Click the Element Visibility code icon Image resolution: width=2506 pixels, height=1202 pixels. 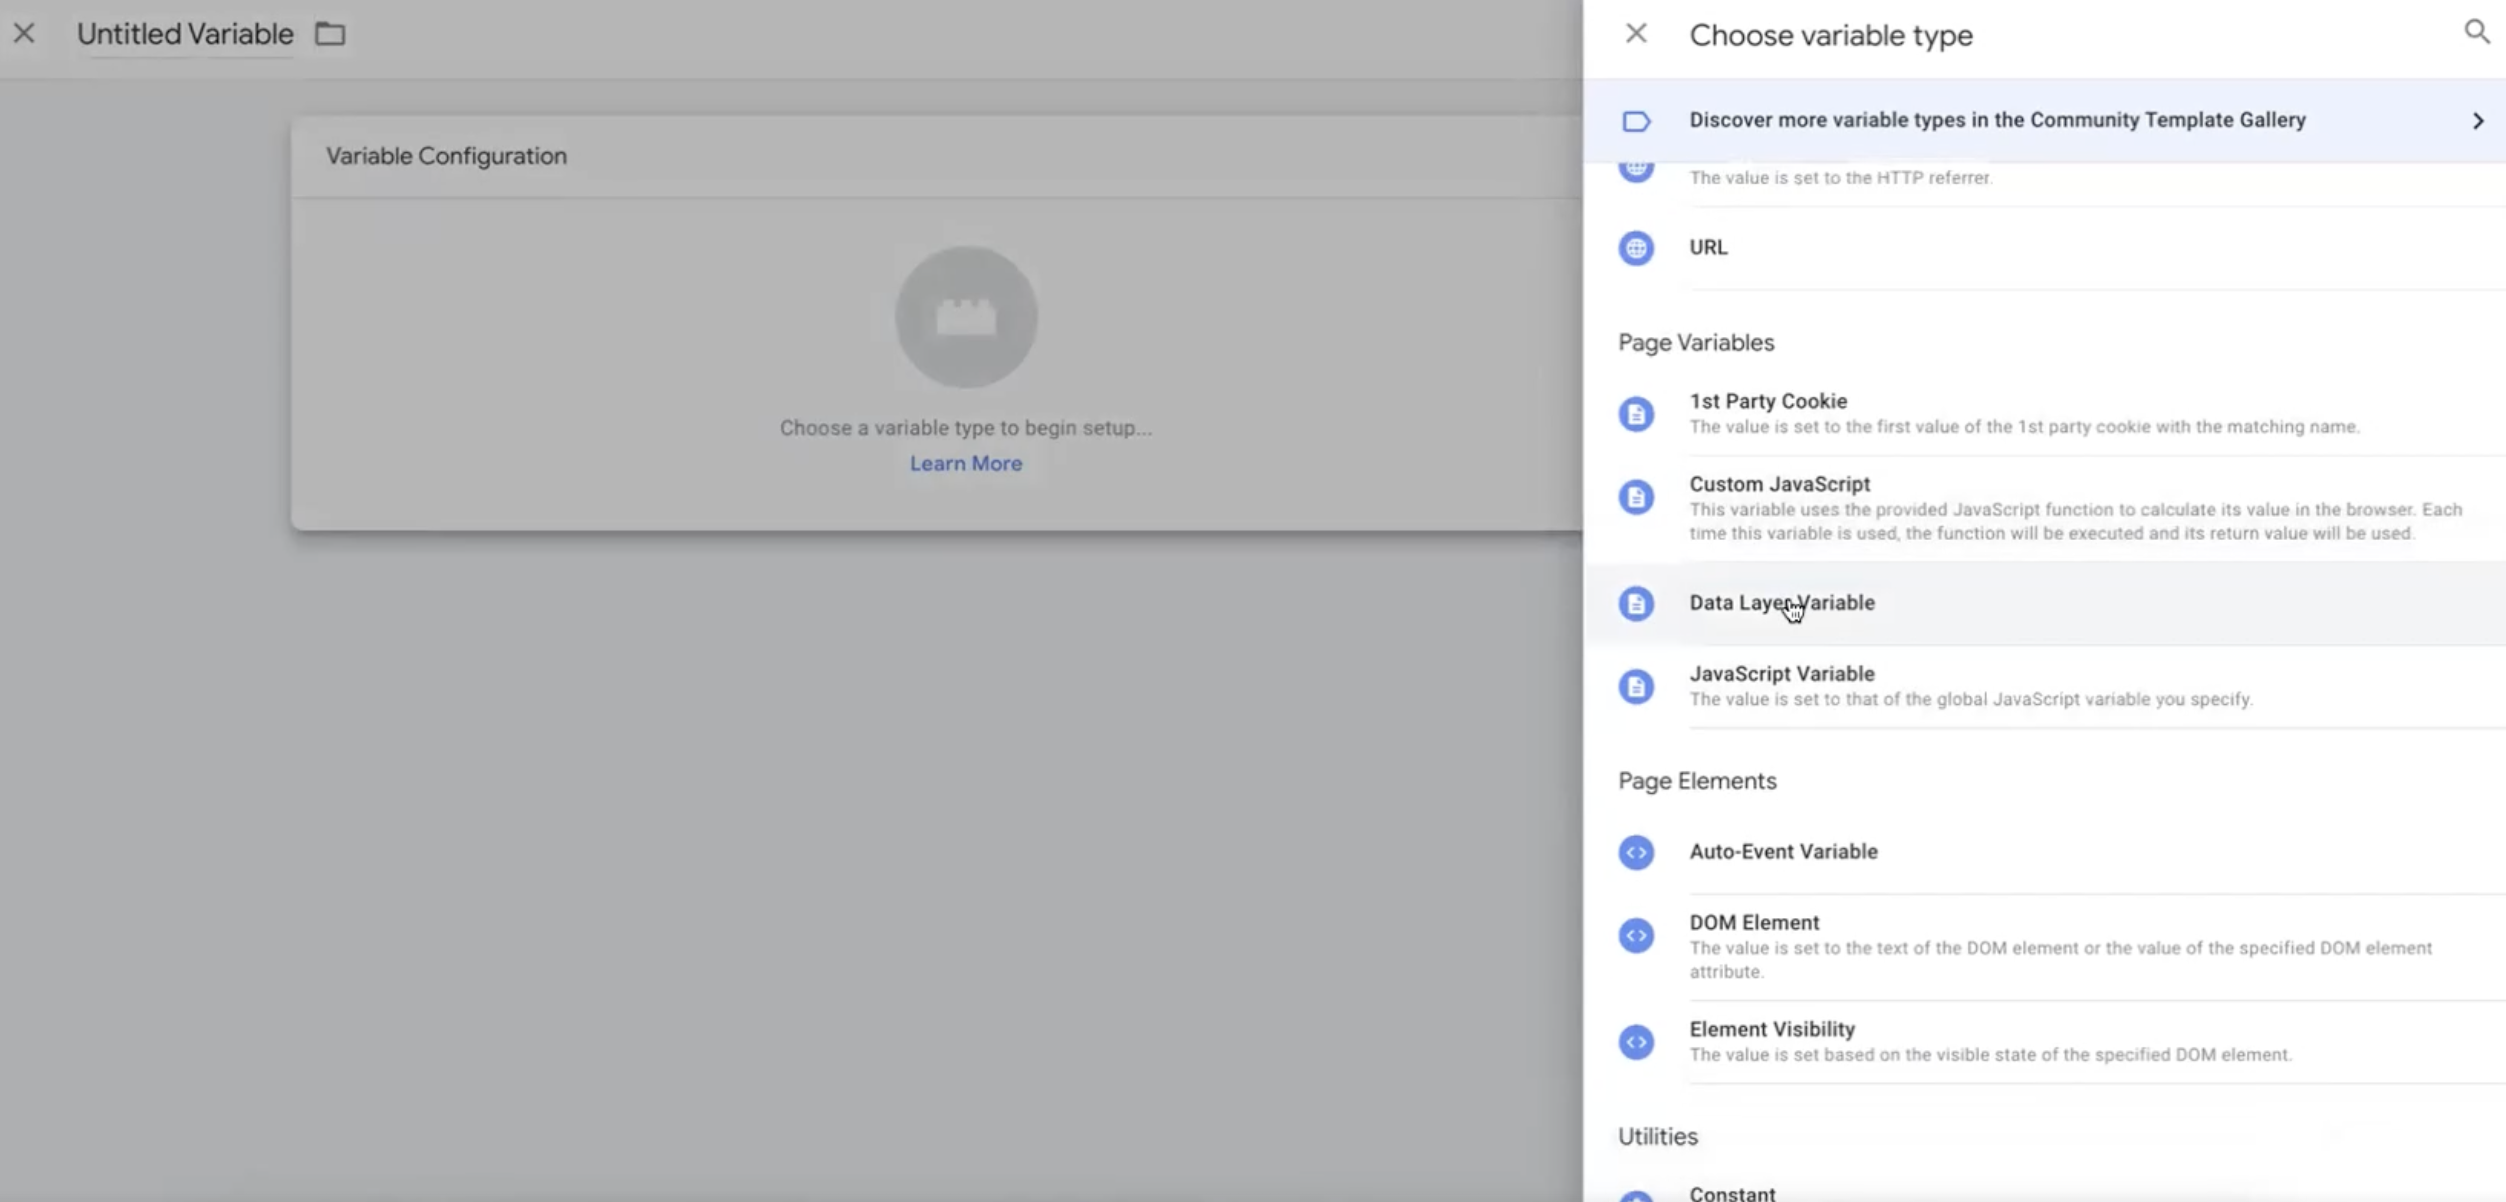point(1636,1042)
